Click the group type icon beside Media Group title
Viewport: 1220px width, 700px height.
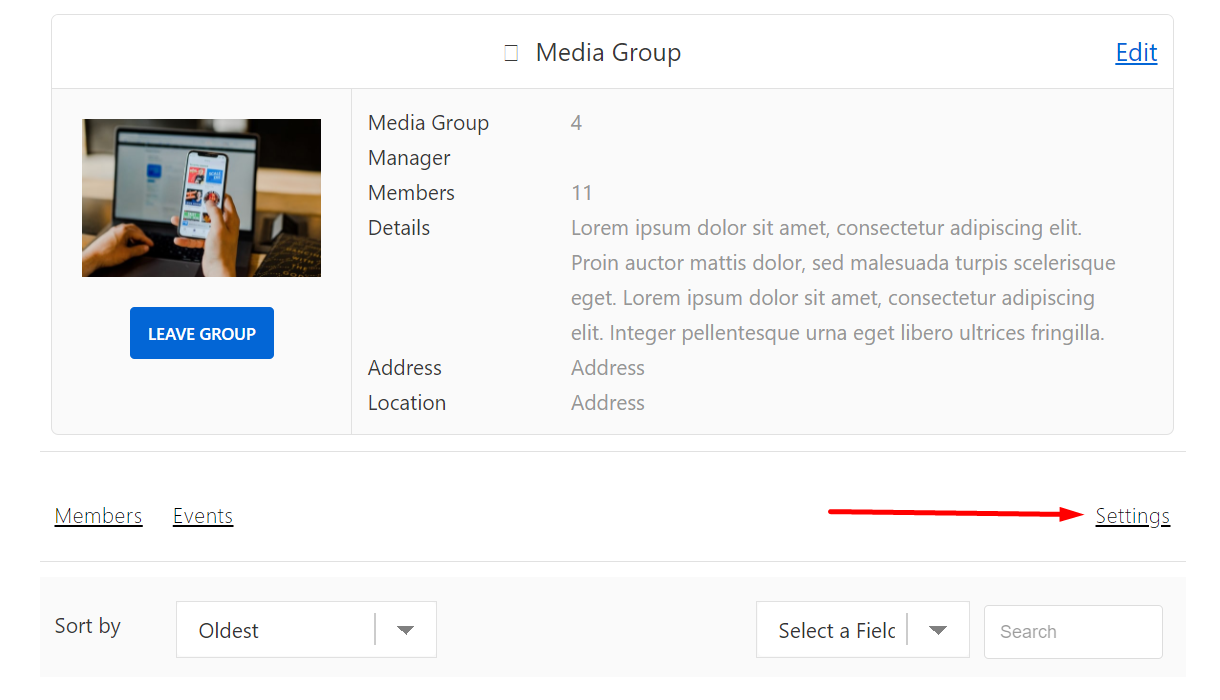click(x=510, y=52)
